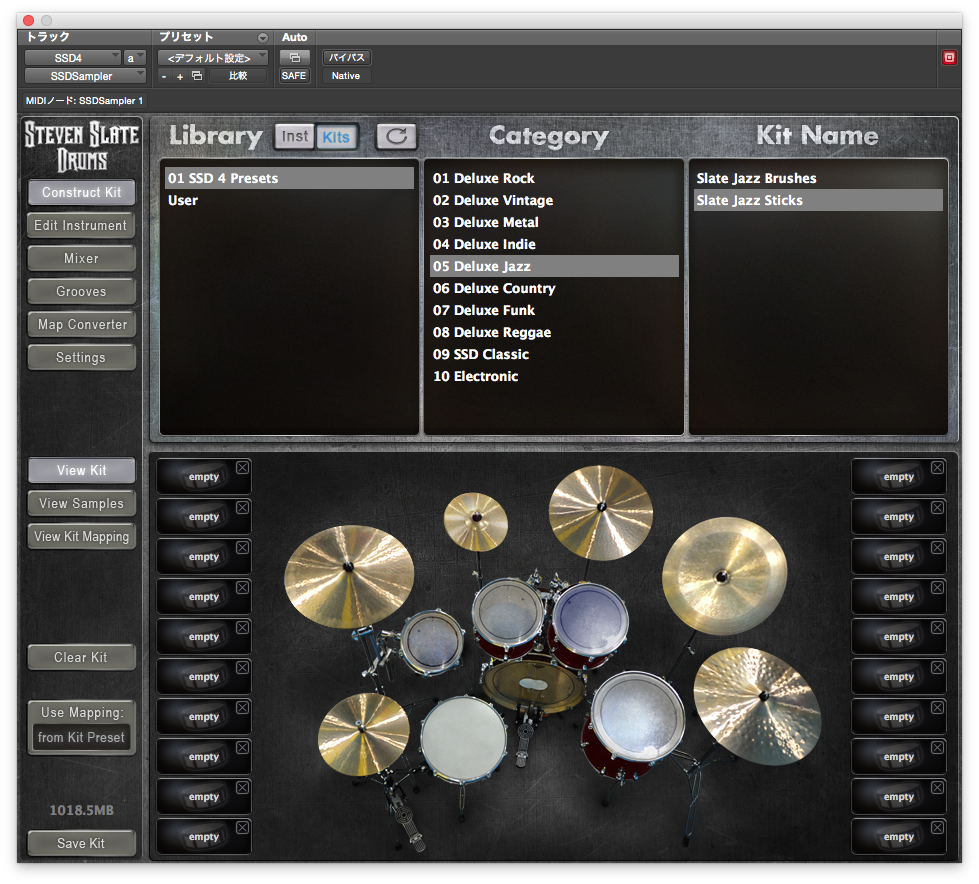Click the View Samples button
The height and width of the screenshot is (884, 979).
(x=81, y=503)
